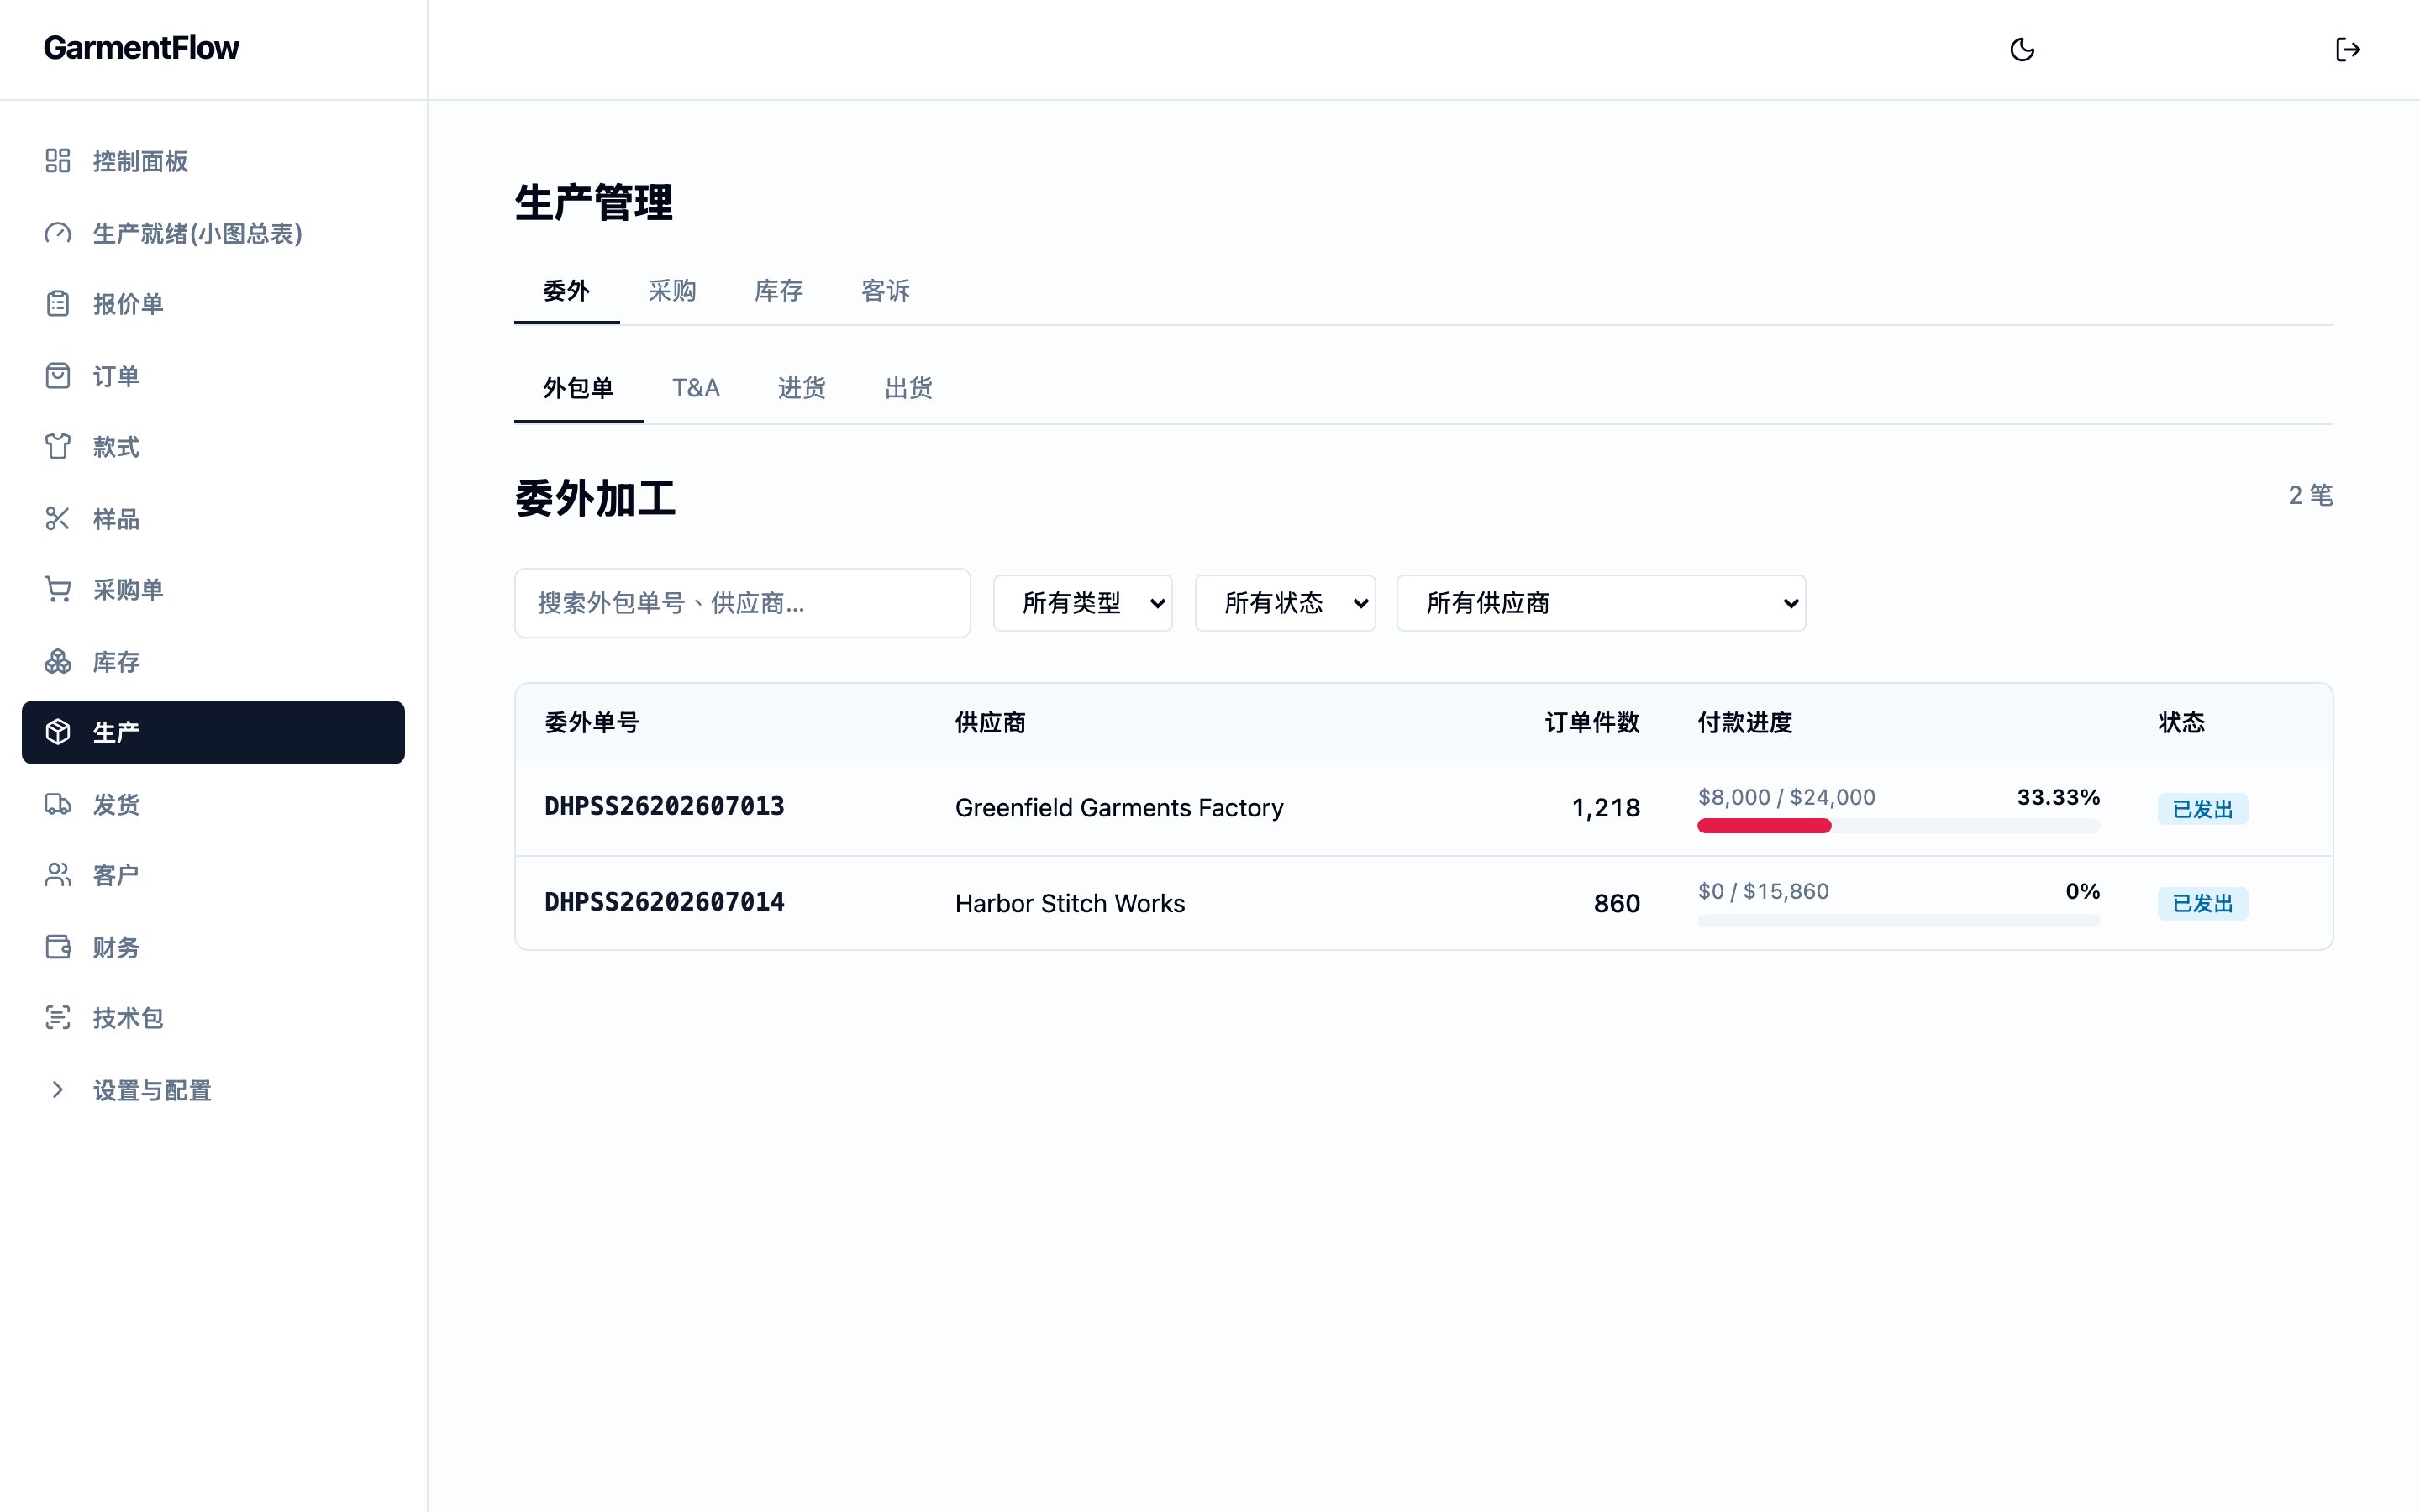Viewport: 2420px width, 1512px height.
Task: Click the users icon beside 客户
Action: point(58,875)
